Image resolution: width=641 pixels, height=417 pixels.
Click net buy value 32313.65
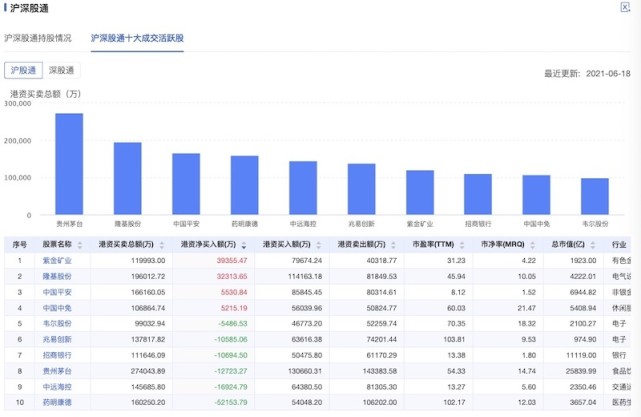pyautogui.click(x=232, y=276)
